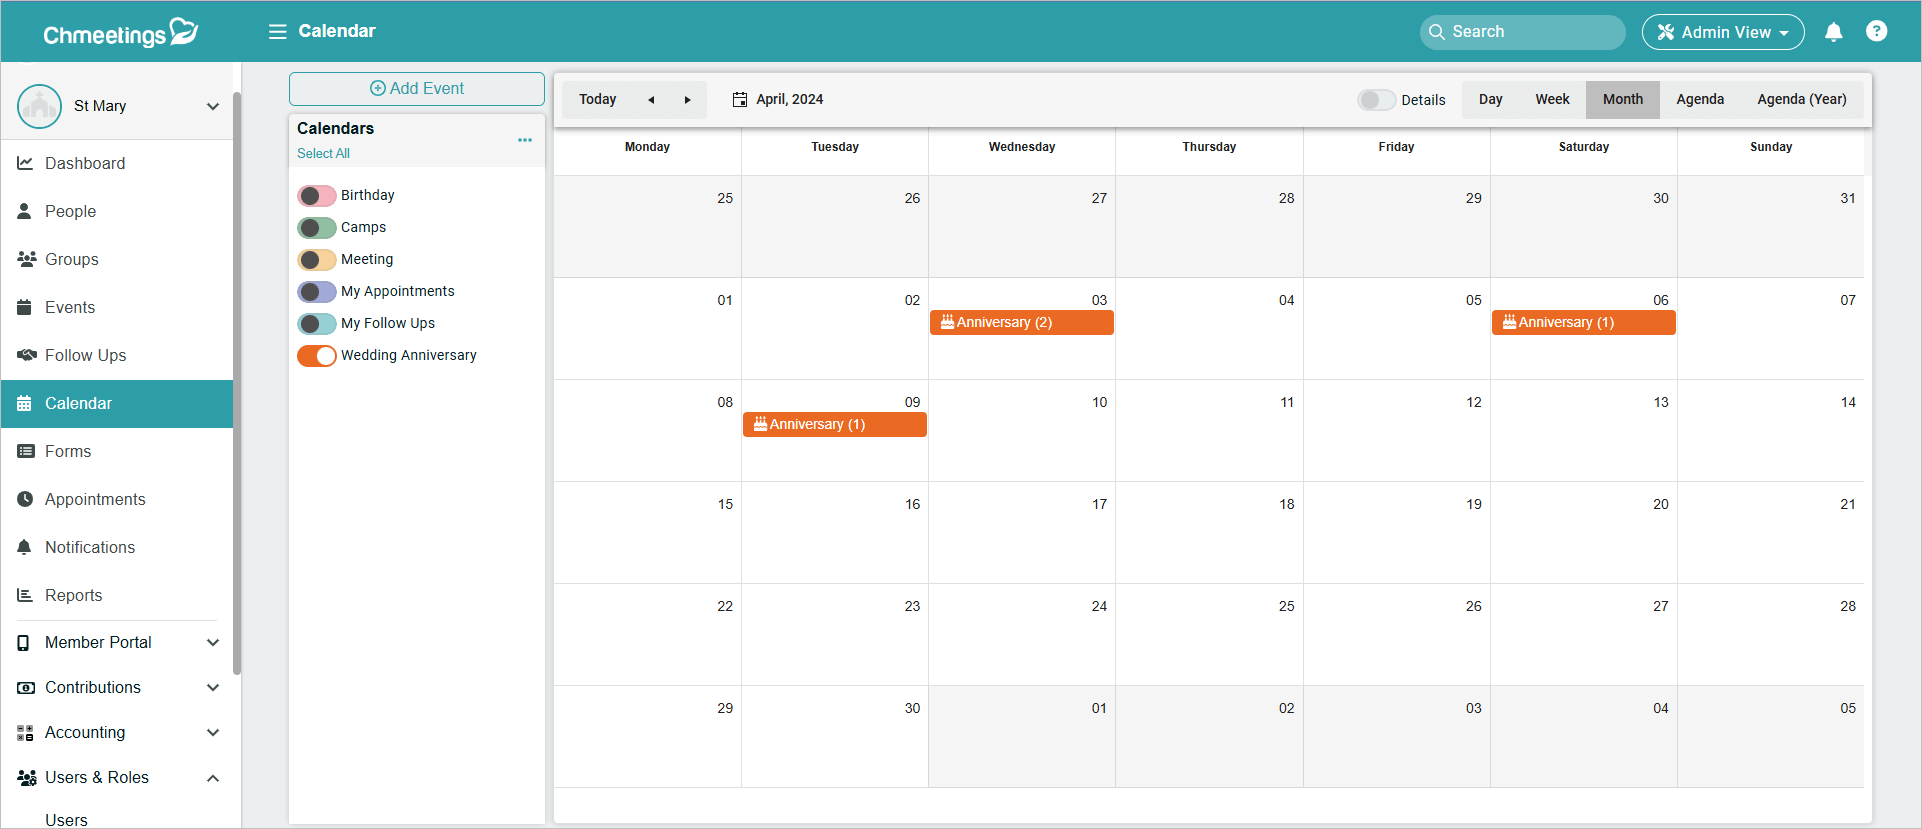Open the notifications bell icon
Viewport: 1922px width, 829px height.
(x=1833, y=32)
